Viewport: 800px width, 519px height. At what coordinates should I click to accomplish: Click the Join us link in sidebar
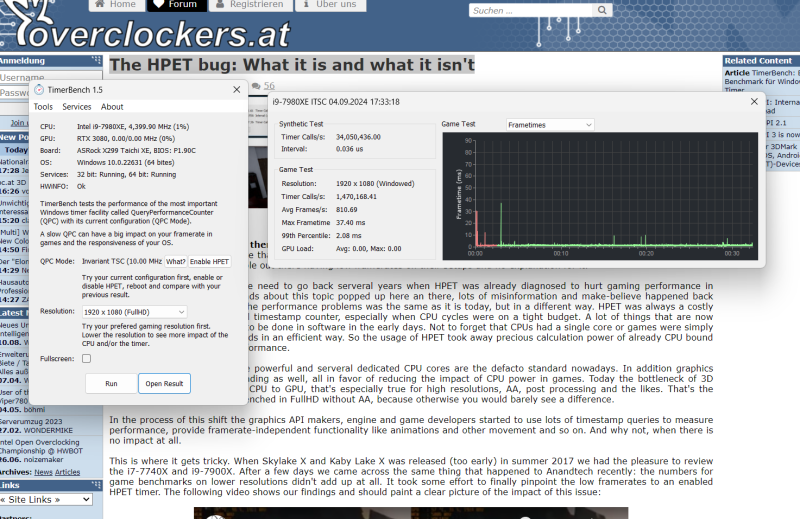[19, 123]
